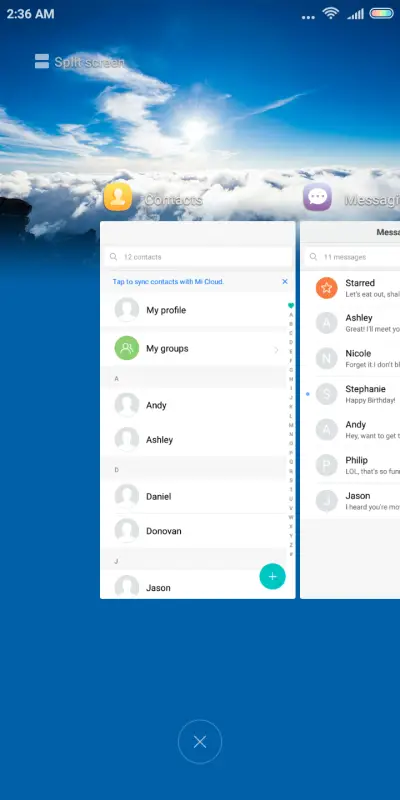400x800 pixels.
Task: Add new contact with plus button
Action: (x=272, y=577)
